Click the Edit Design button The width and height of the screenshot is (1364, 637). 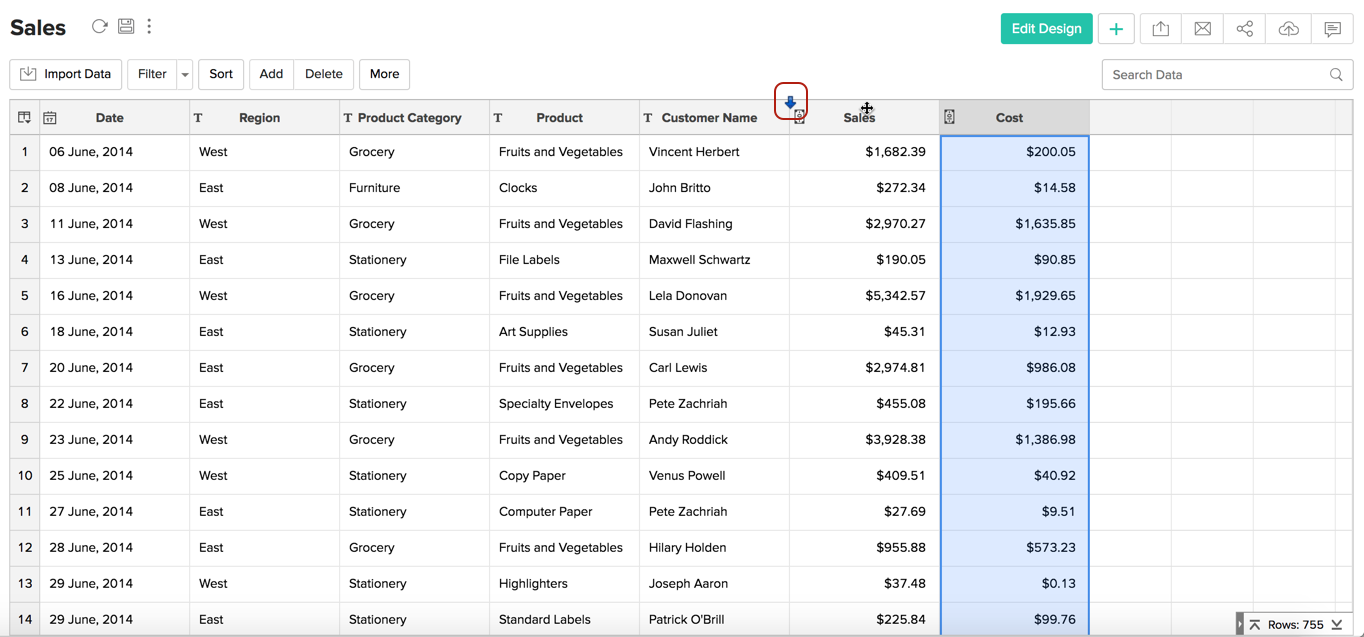tap(1046, 29)
